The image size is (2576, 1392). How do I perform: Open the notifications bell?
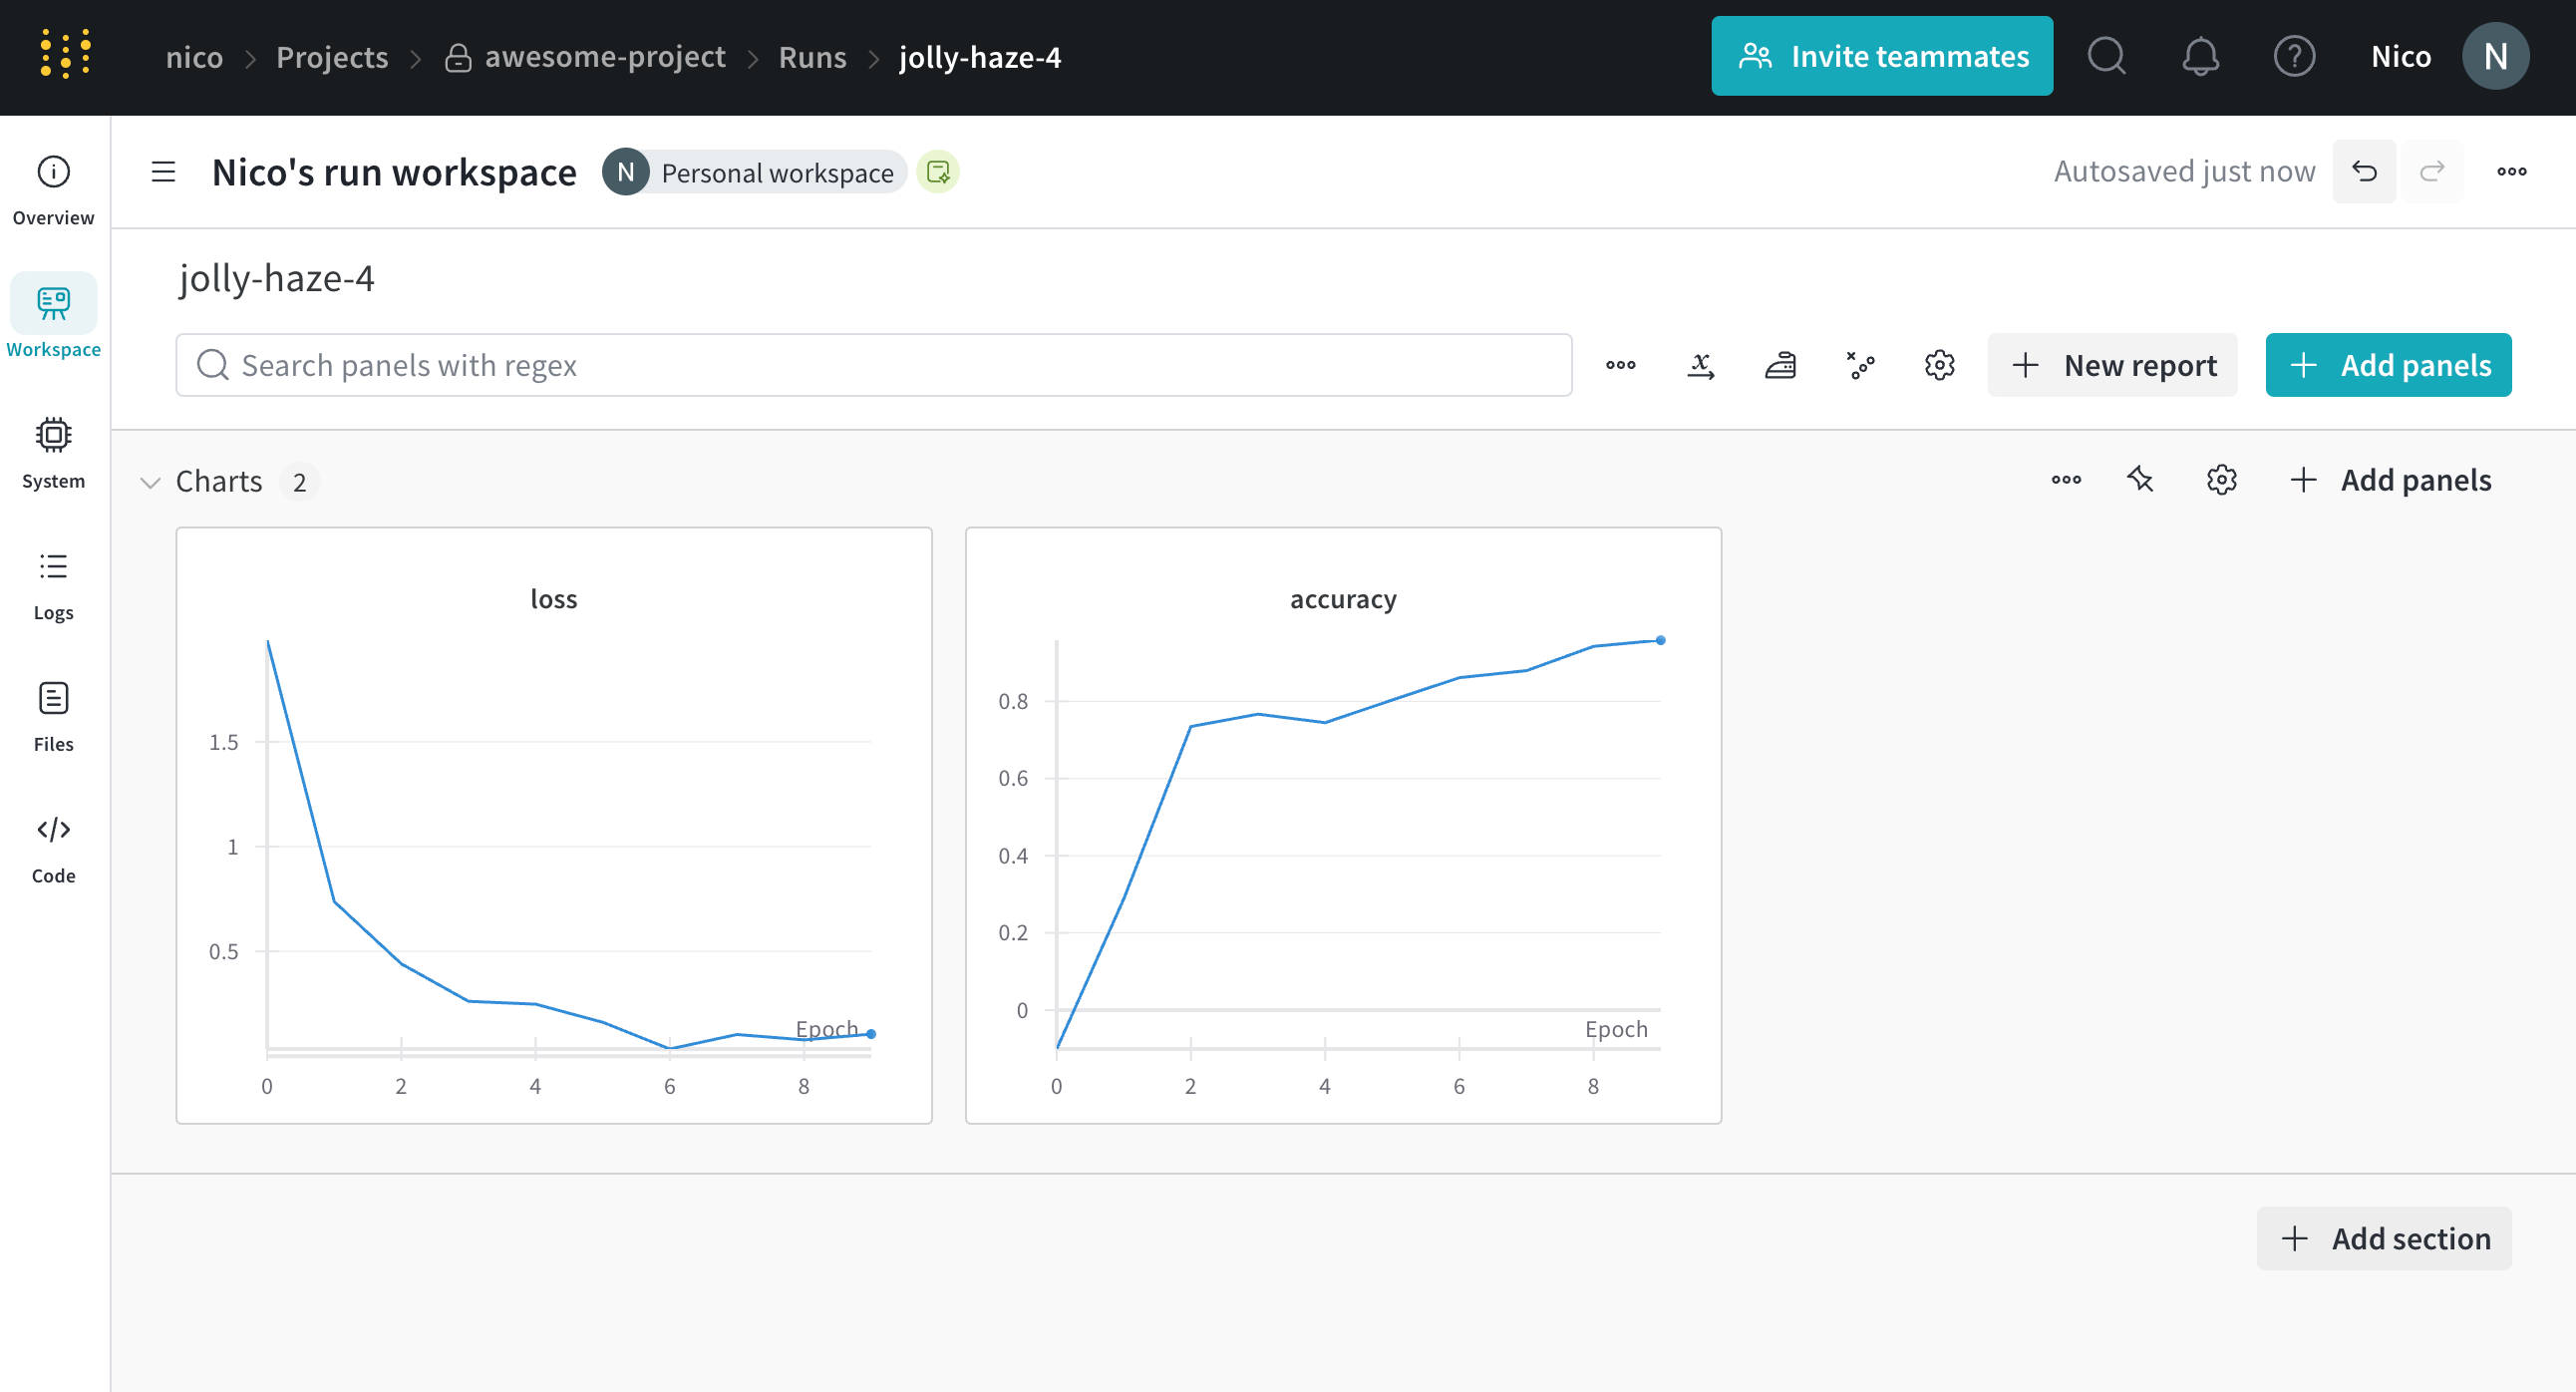click(2200, 57)
